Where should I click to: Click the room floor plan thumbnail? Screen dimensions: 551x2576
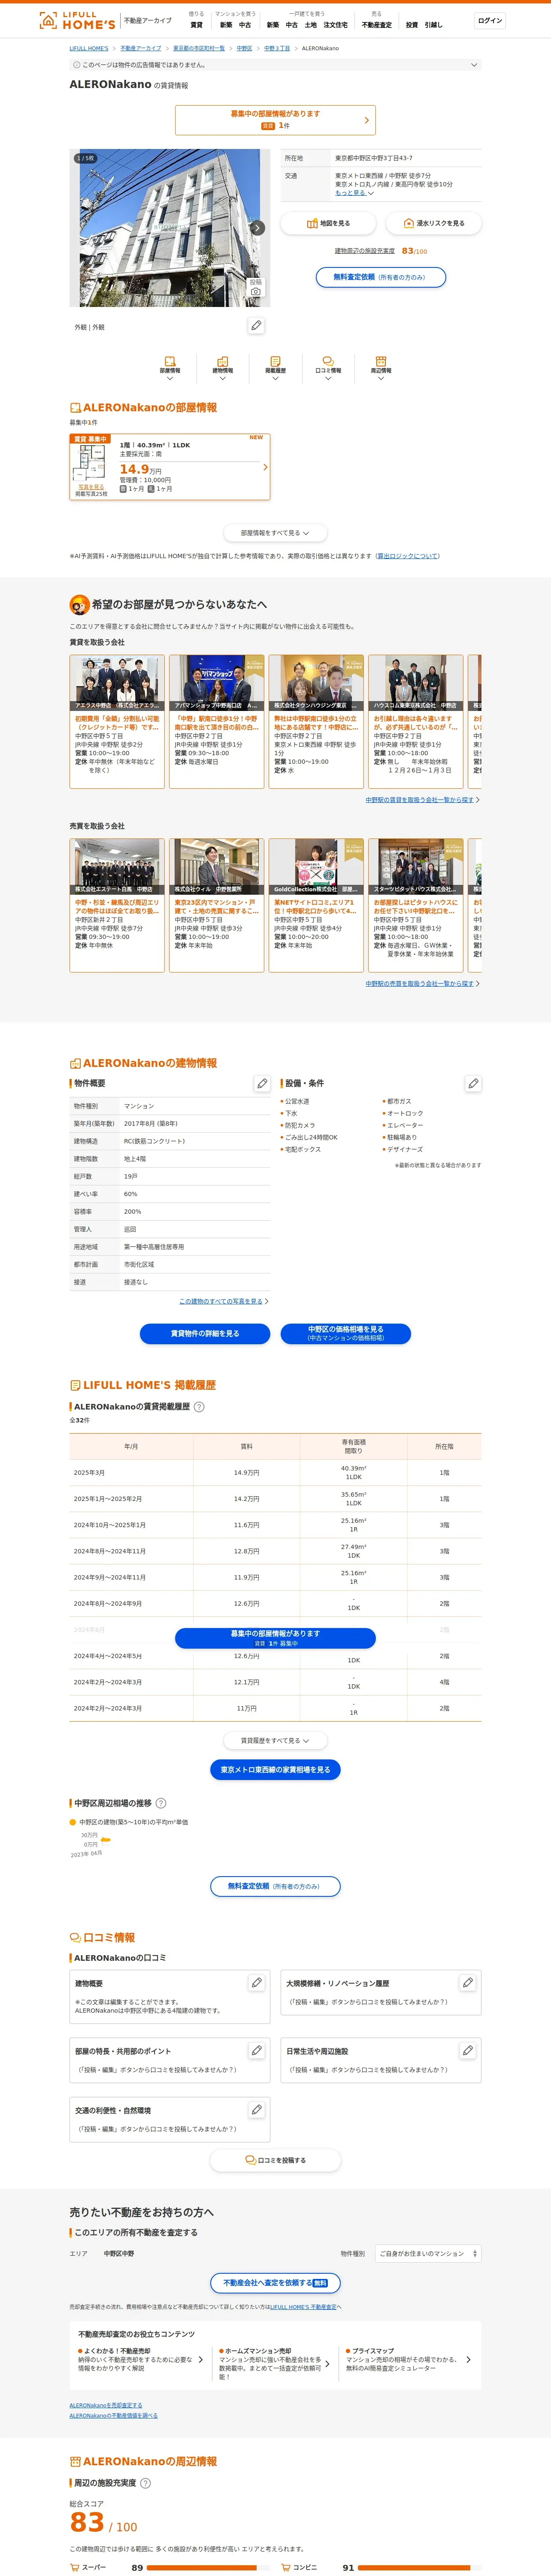(x=90, y=463)
